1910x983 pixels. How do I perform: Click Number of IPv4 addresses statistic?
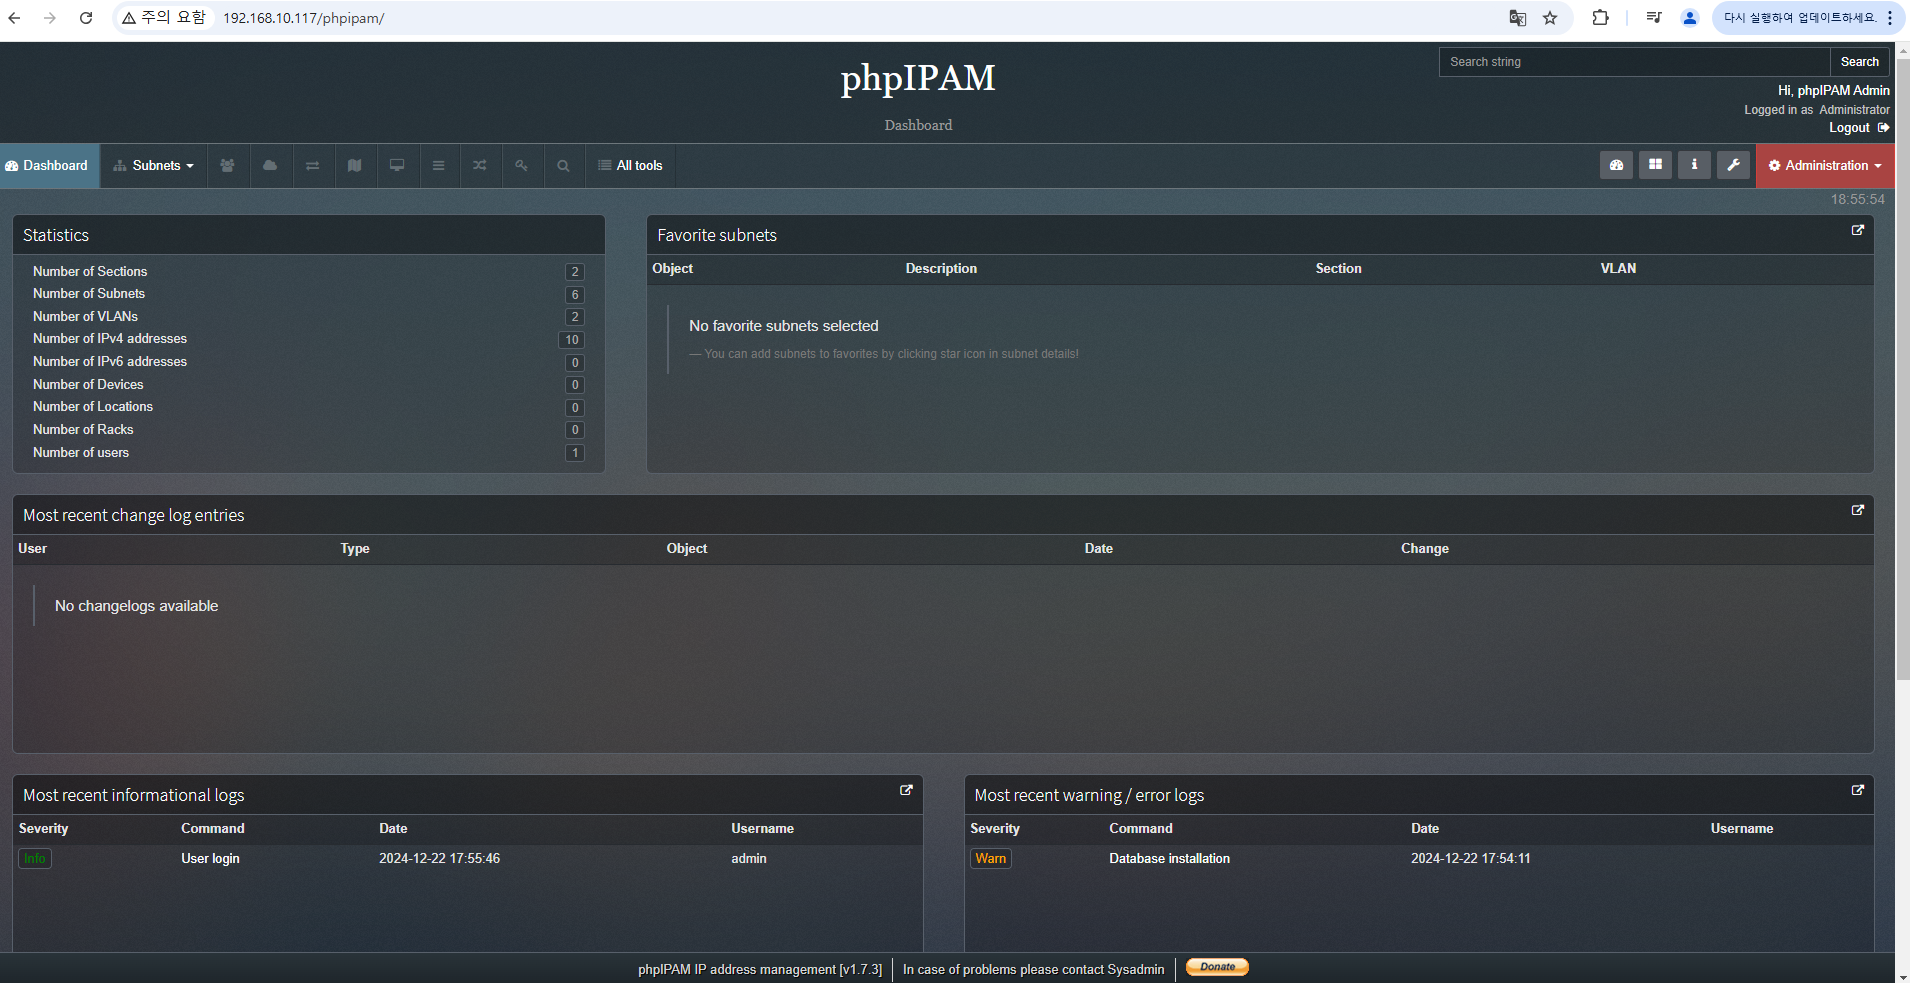pos(309,339)
